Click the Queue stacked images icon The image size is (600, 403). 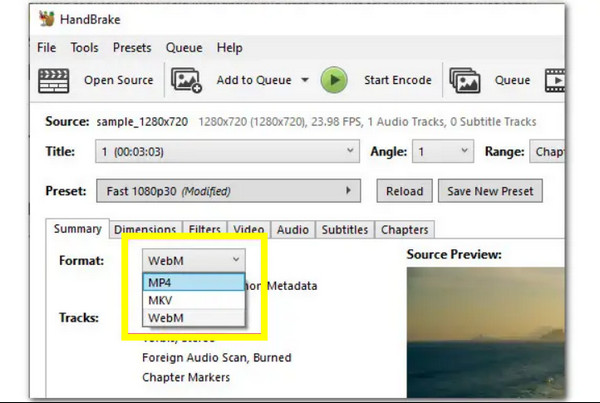point(465,80)
